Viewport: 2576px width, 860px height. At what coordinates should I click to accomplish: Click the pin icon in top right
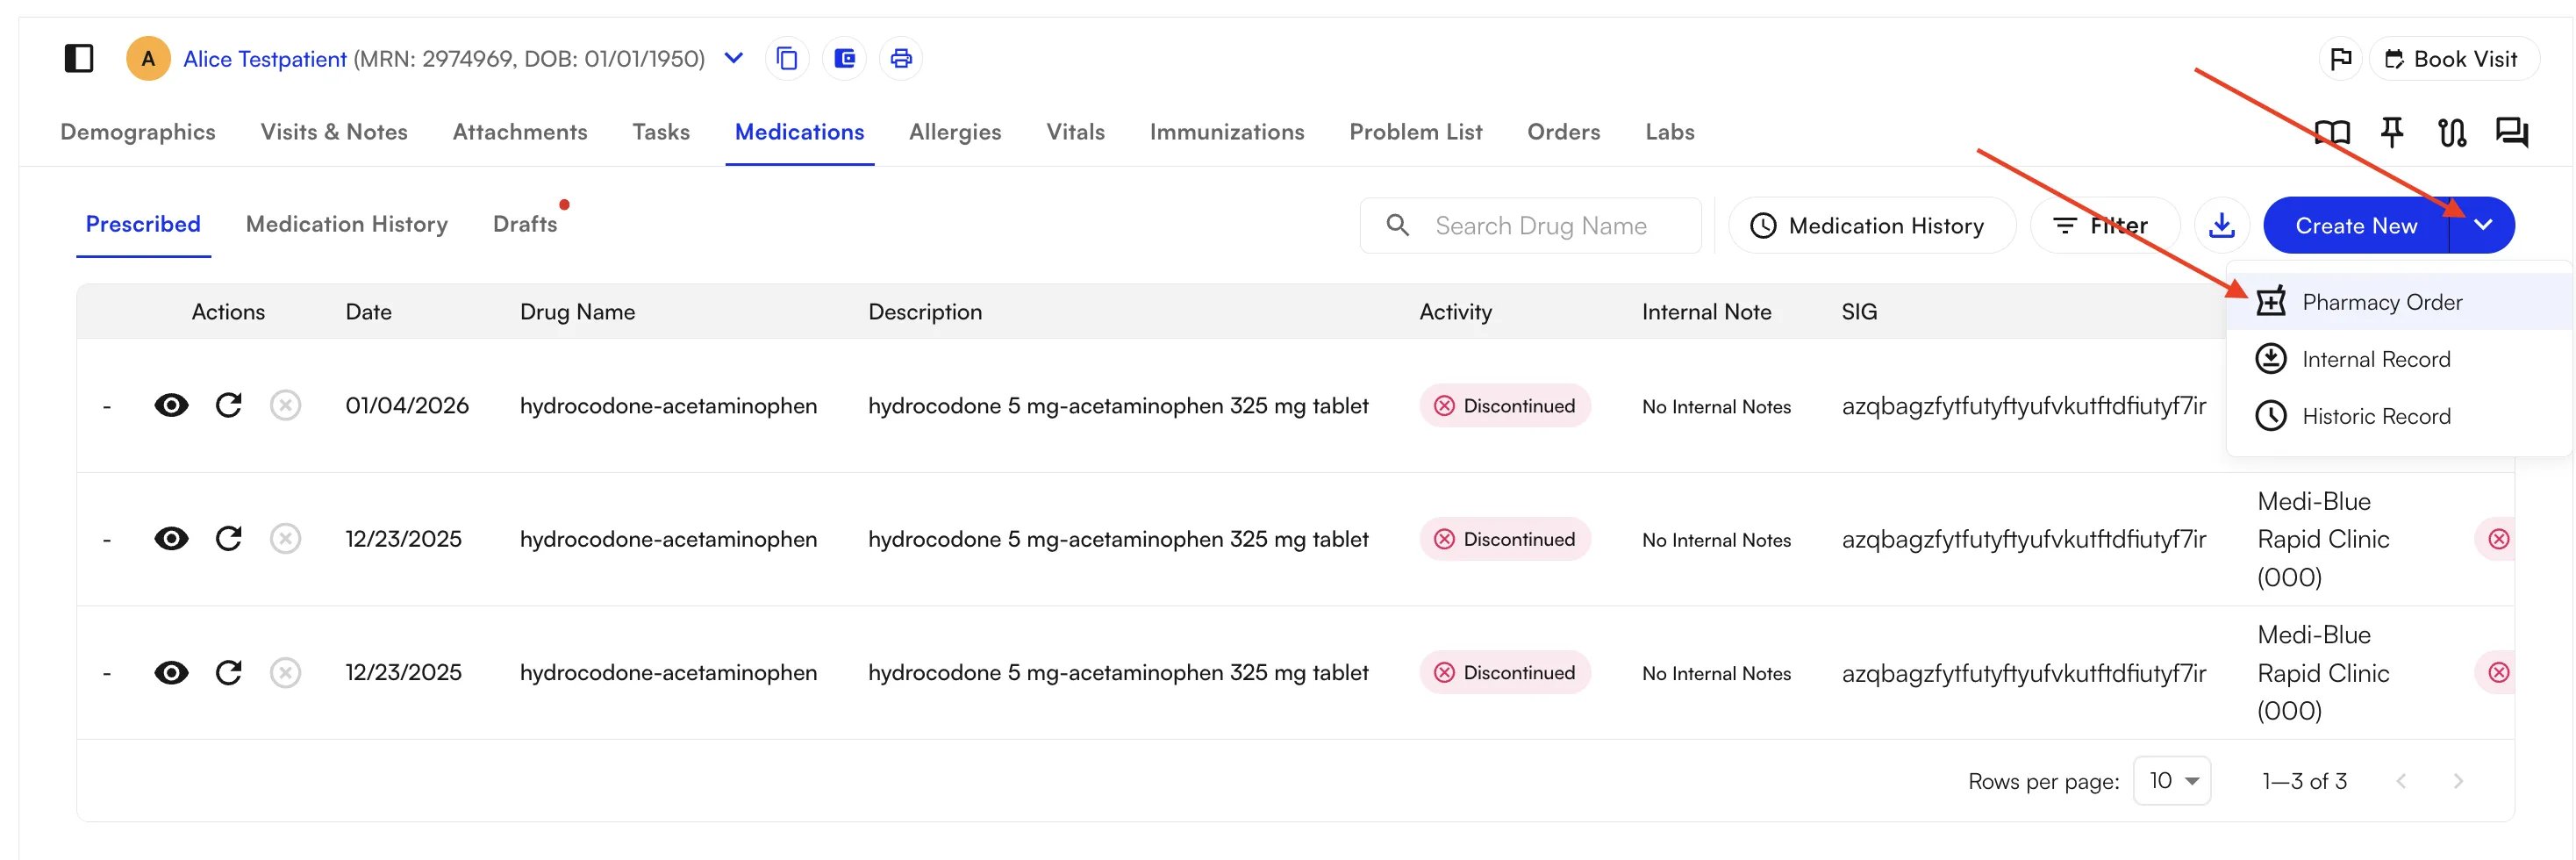tap(2392, 132)
